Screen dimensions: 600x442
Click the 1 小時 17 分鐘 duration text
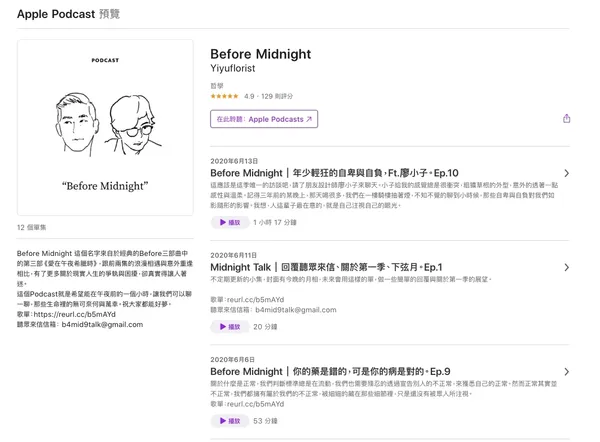[275, 222]
